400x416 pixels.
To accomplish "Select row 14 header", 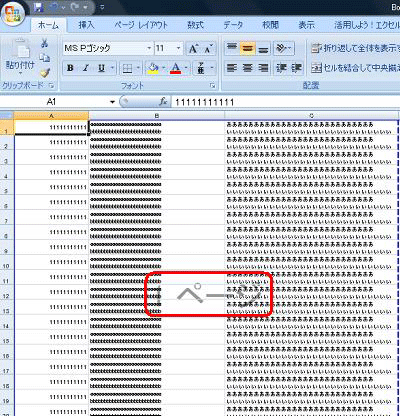I will tap(7, 322).
